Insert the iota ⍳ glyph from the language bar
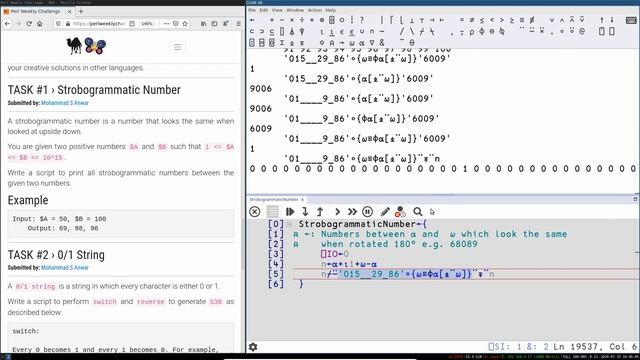 (321, 31)
